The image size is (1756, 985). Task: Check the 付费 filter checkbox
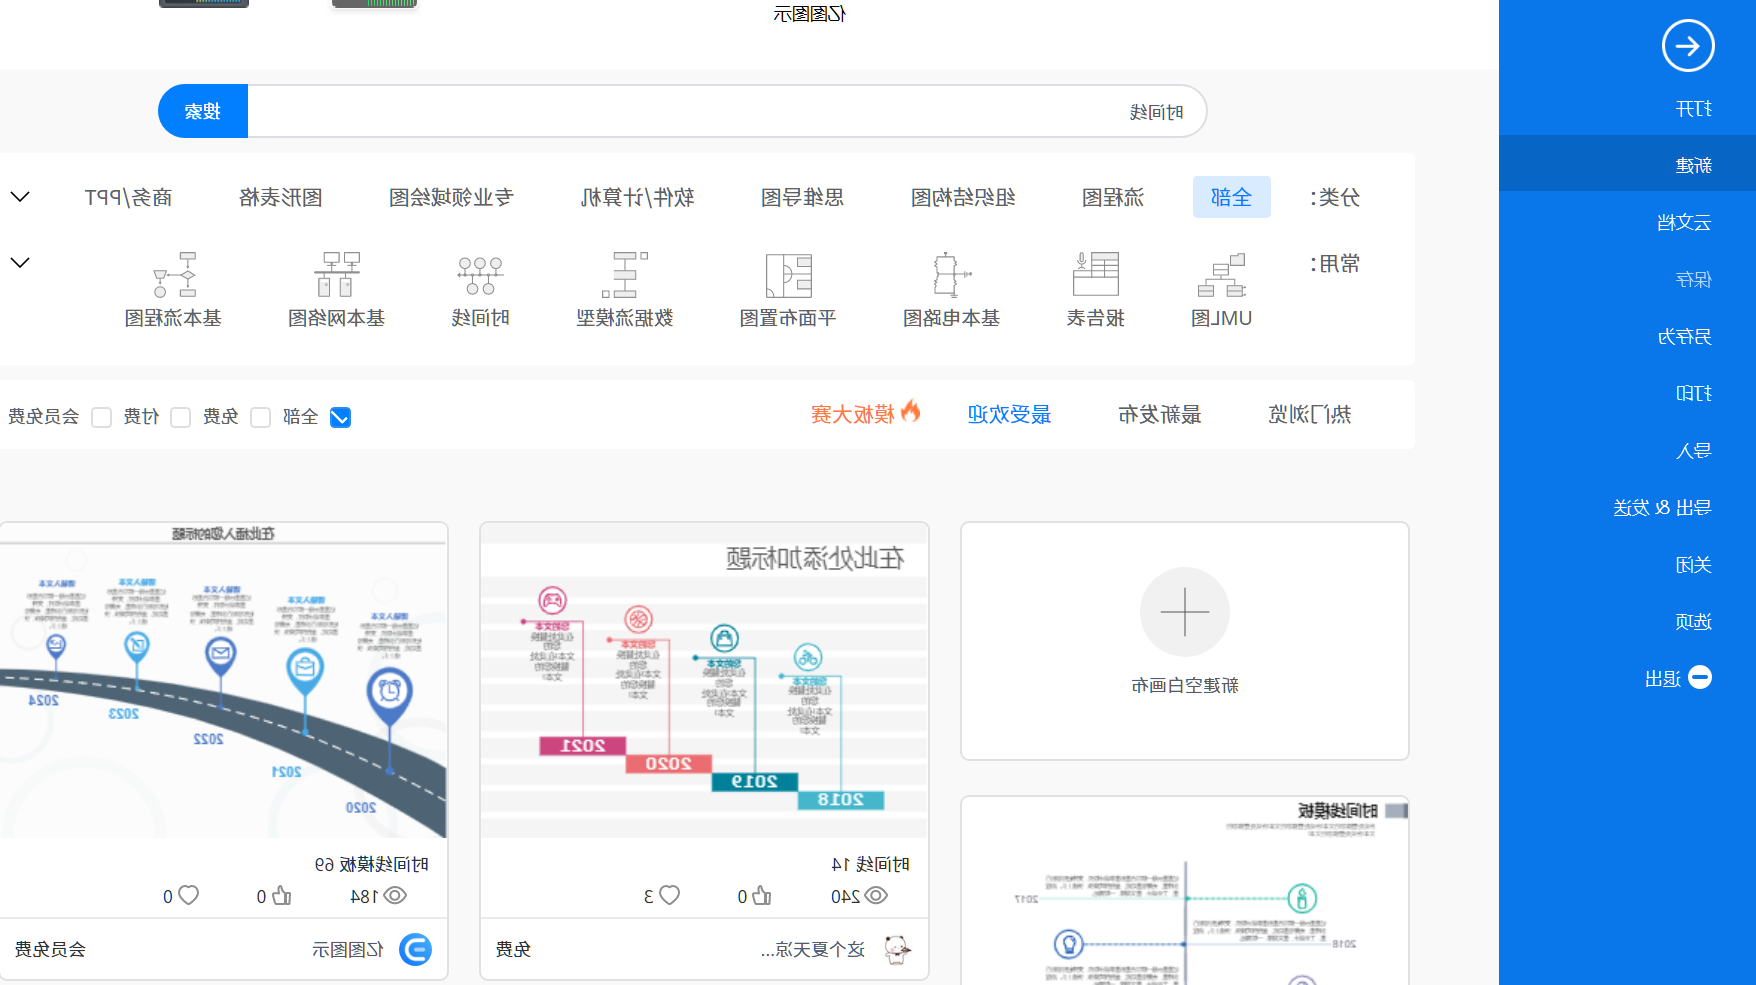180,417
